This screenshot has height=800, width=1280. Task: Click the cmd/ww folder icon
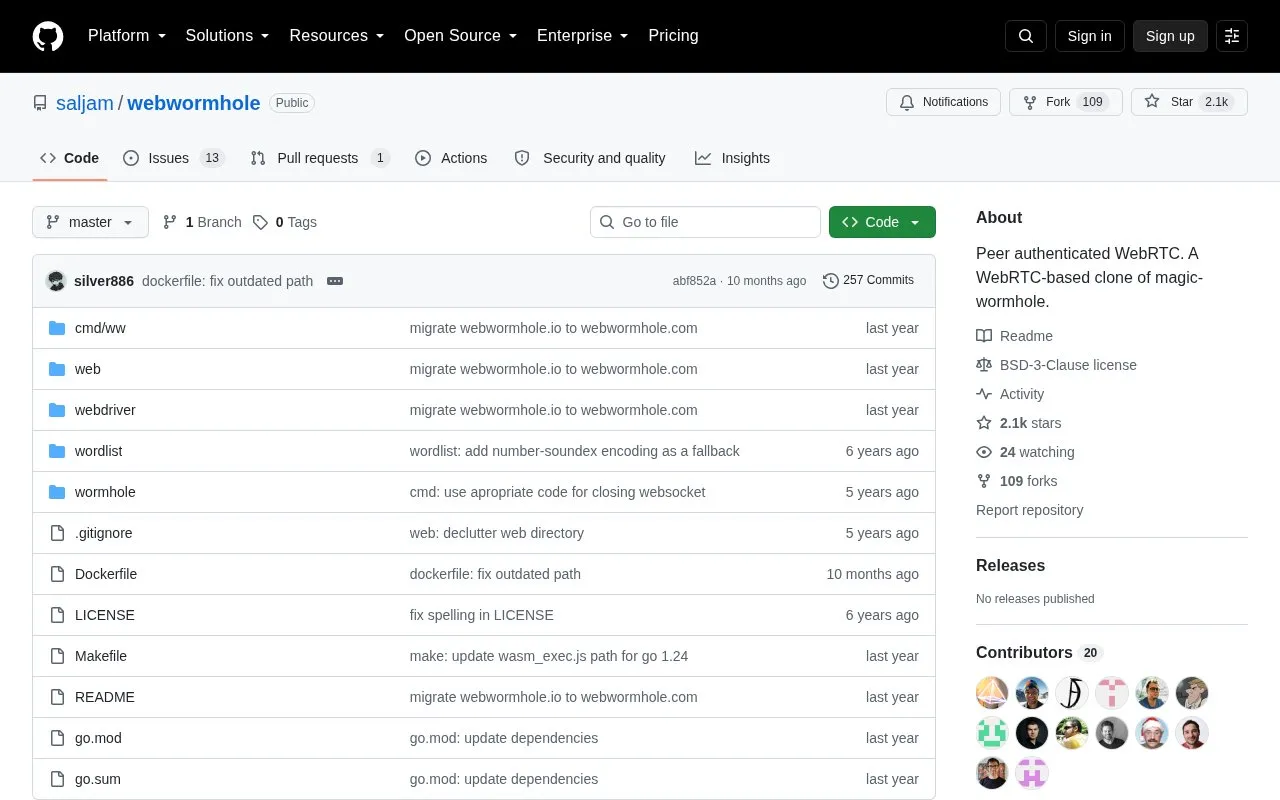point(57,328)
